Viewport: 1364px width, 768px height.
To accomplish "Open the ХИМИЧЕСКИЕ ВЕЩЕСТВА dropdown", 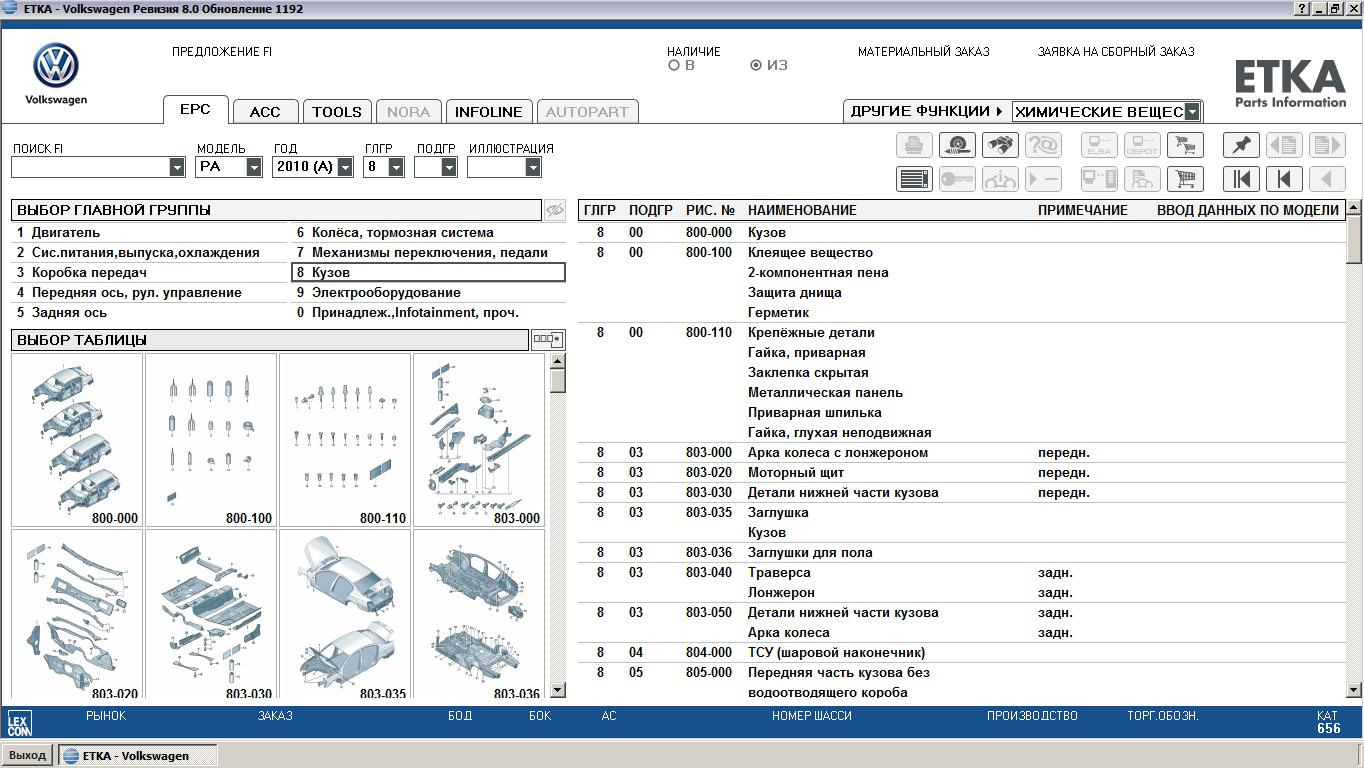I will 1192,112.
